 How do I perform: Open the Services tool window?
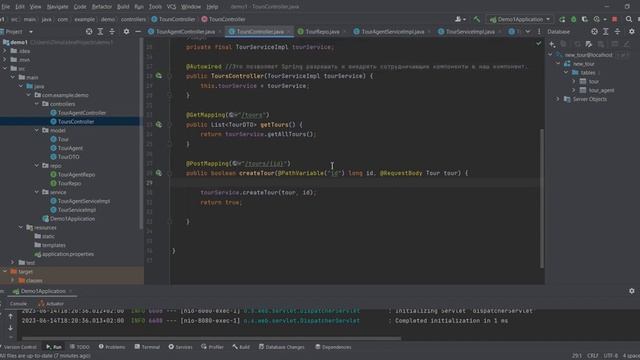180,347
